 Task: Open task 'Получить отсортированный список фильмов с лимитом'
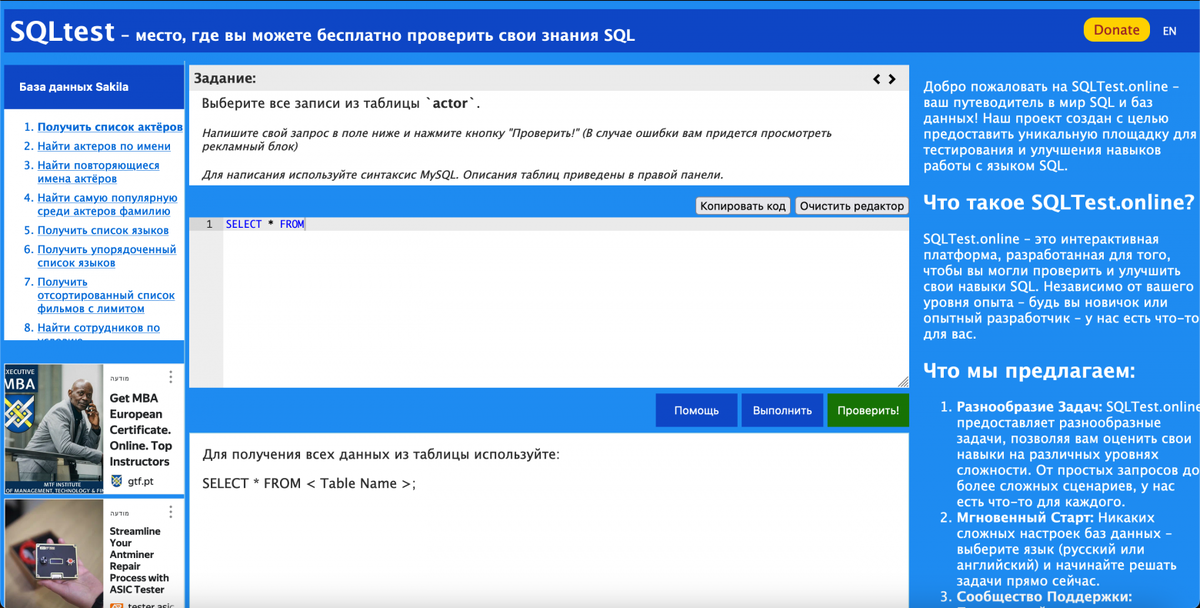pos(106,295)
